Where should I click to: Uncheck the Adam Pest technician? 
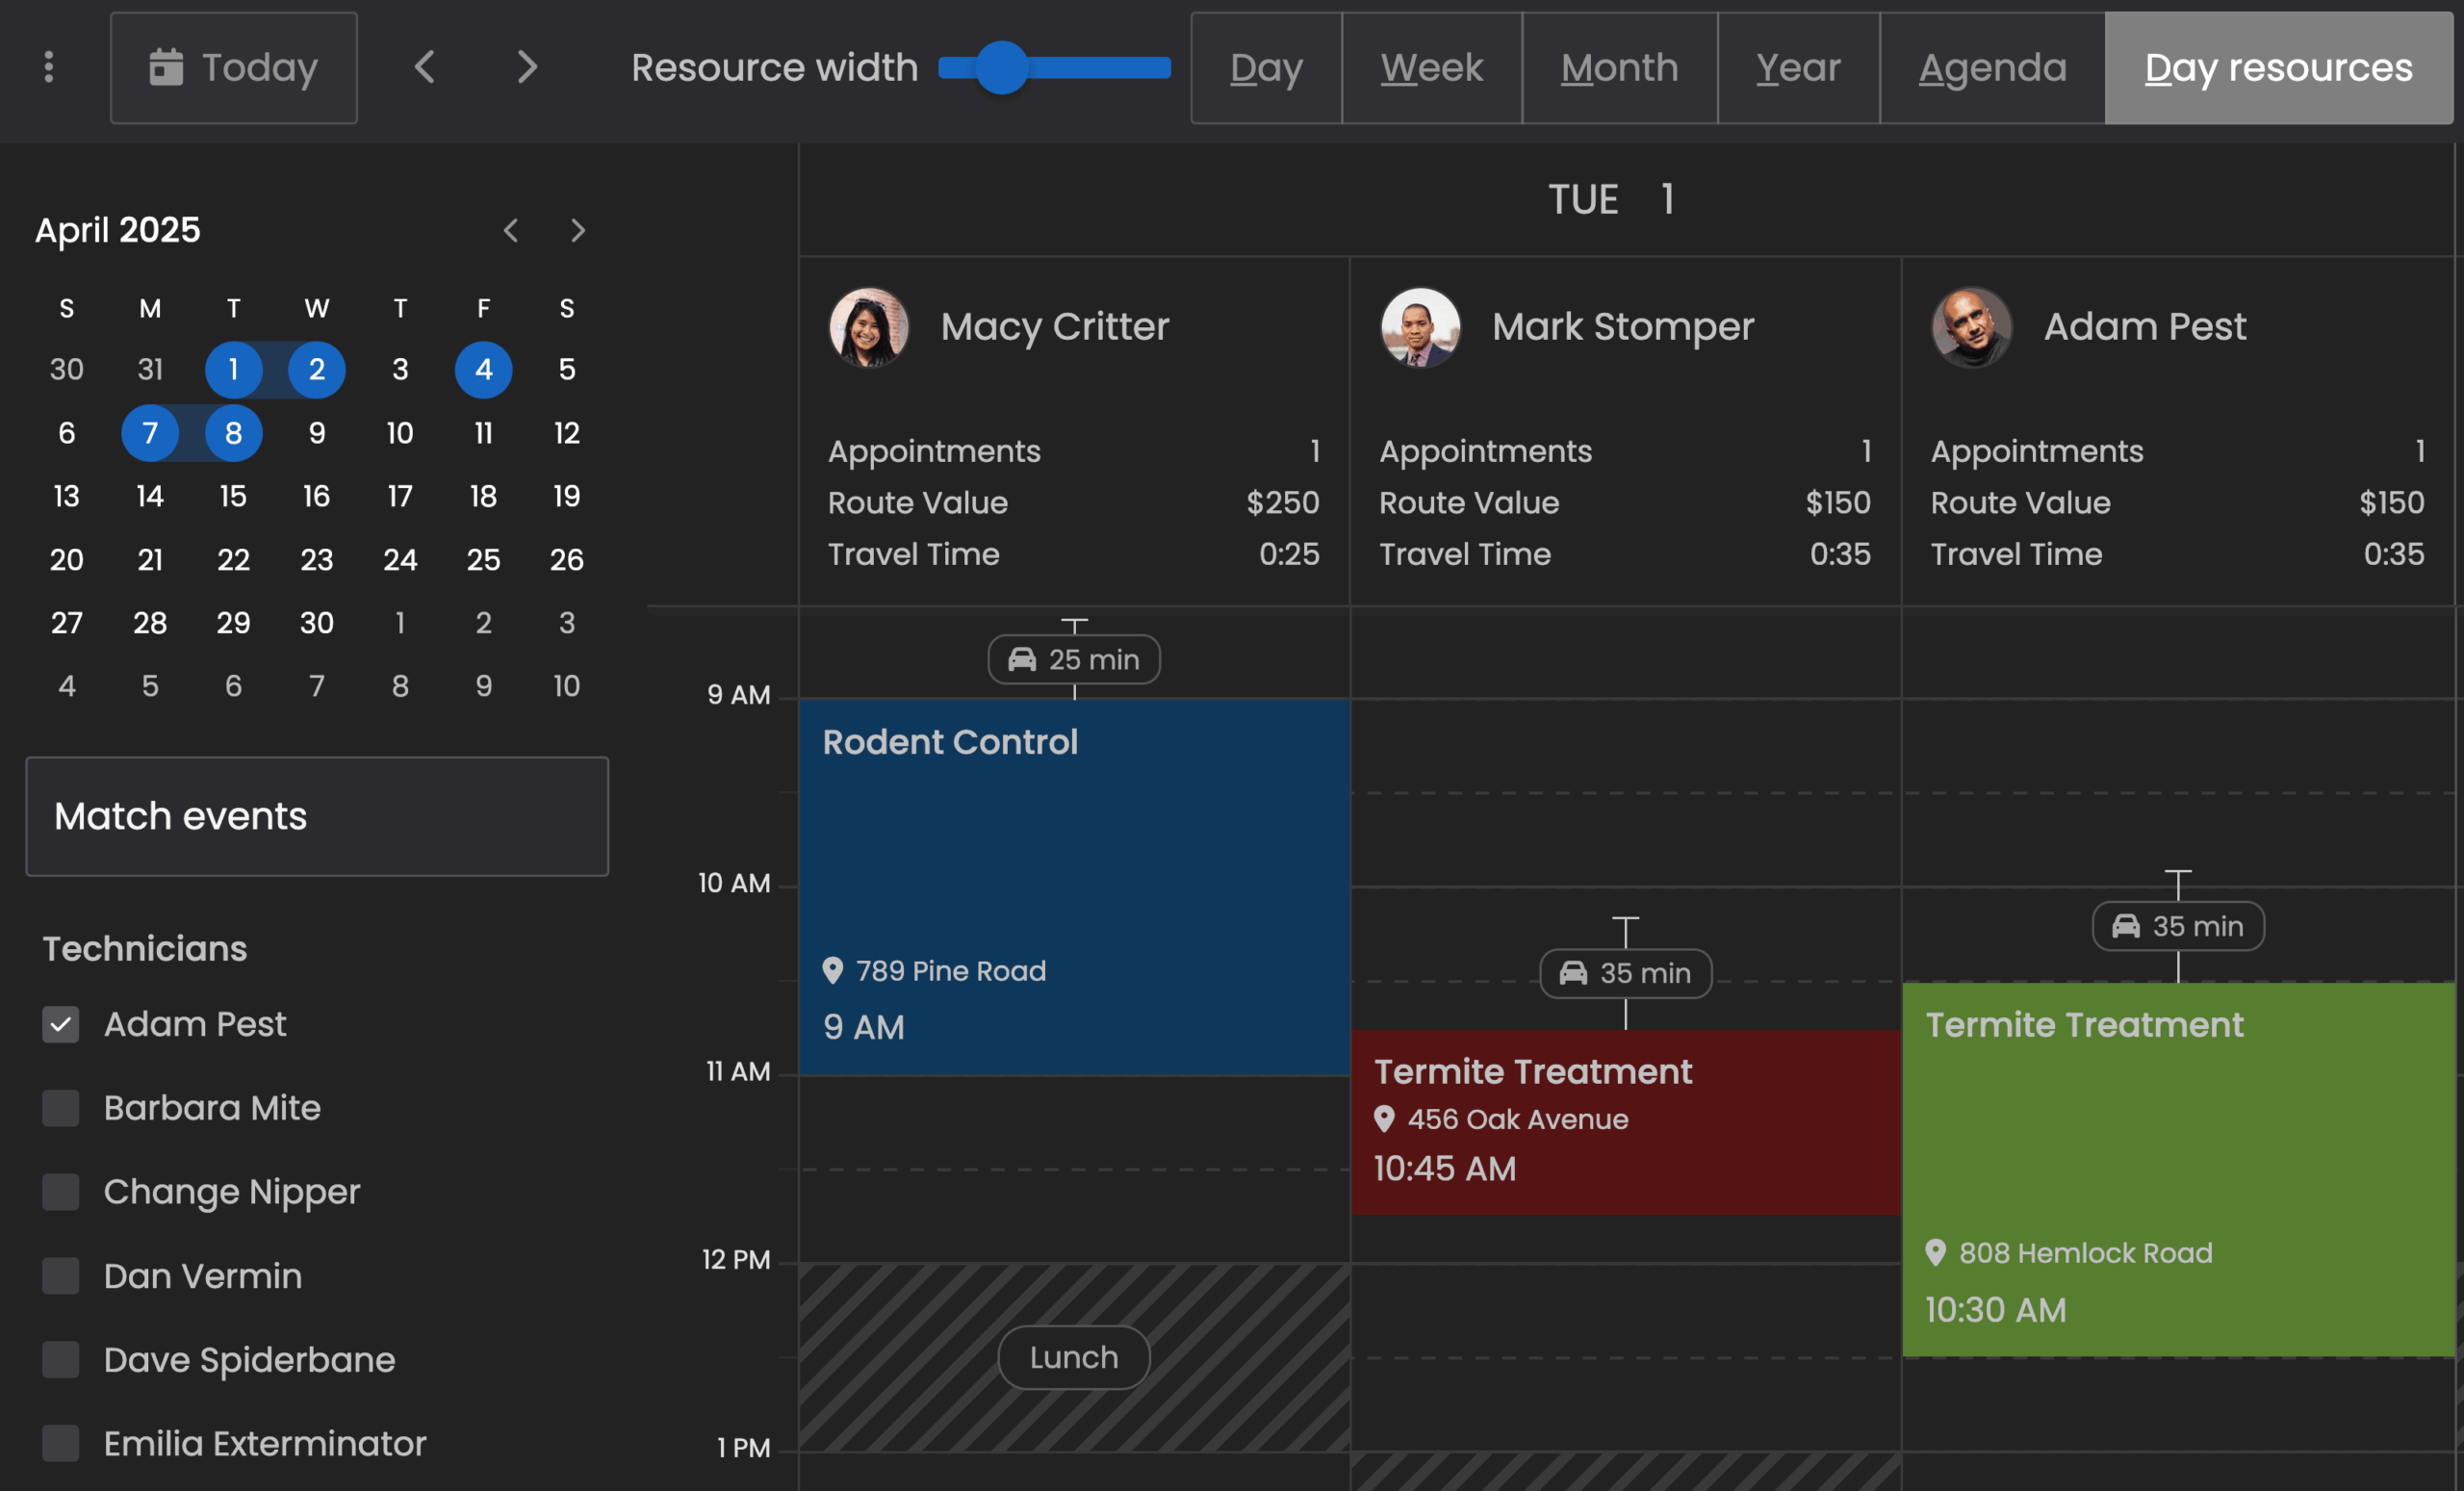60,1024
